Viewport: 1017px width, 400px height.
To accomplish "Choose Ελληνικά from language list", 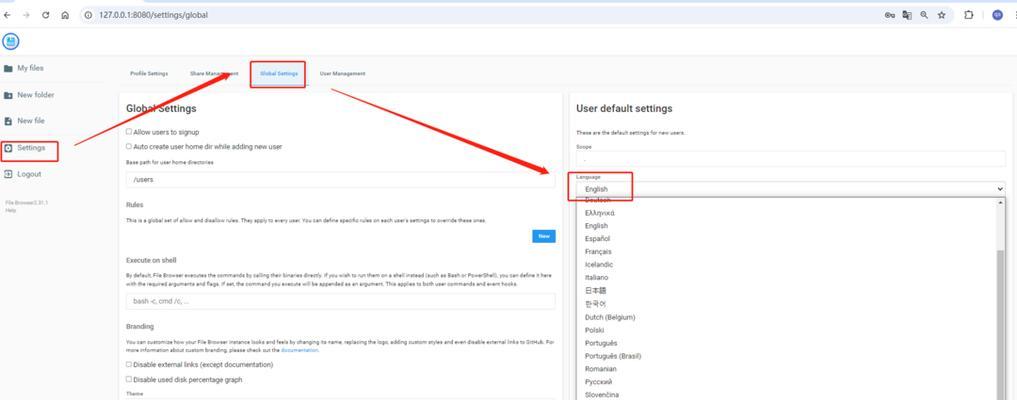I will tap(786, 213).
